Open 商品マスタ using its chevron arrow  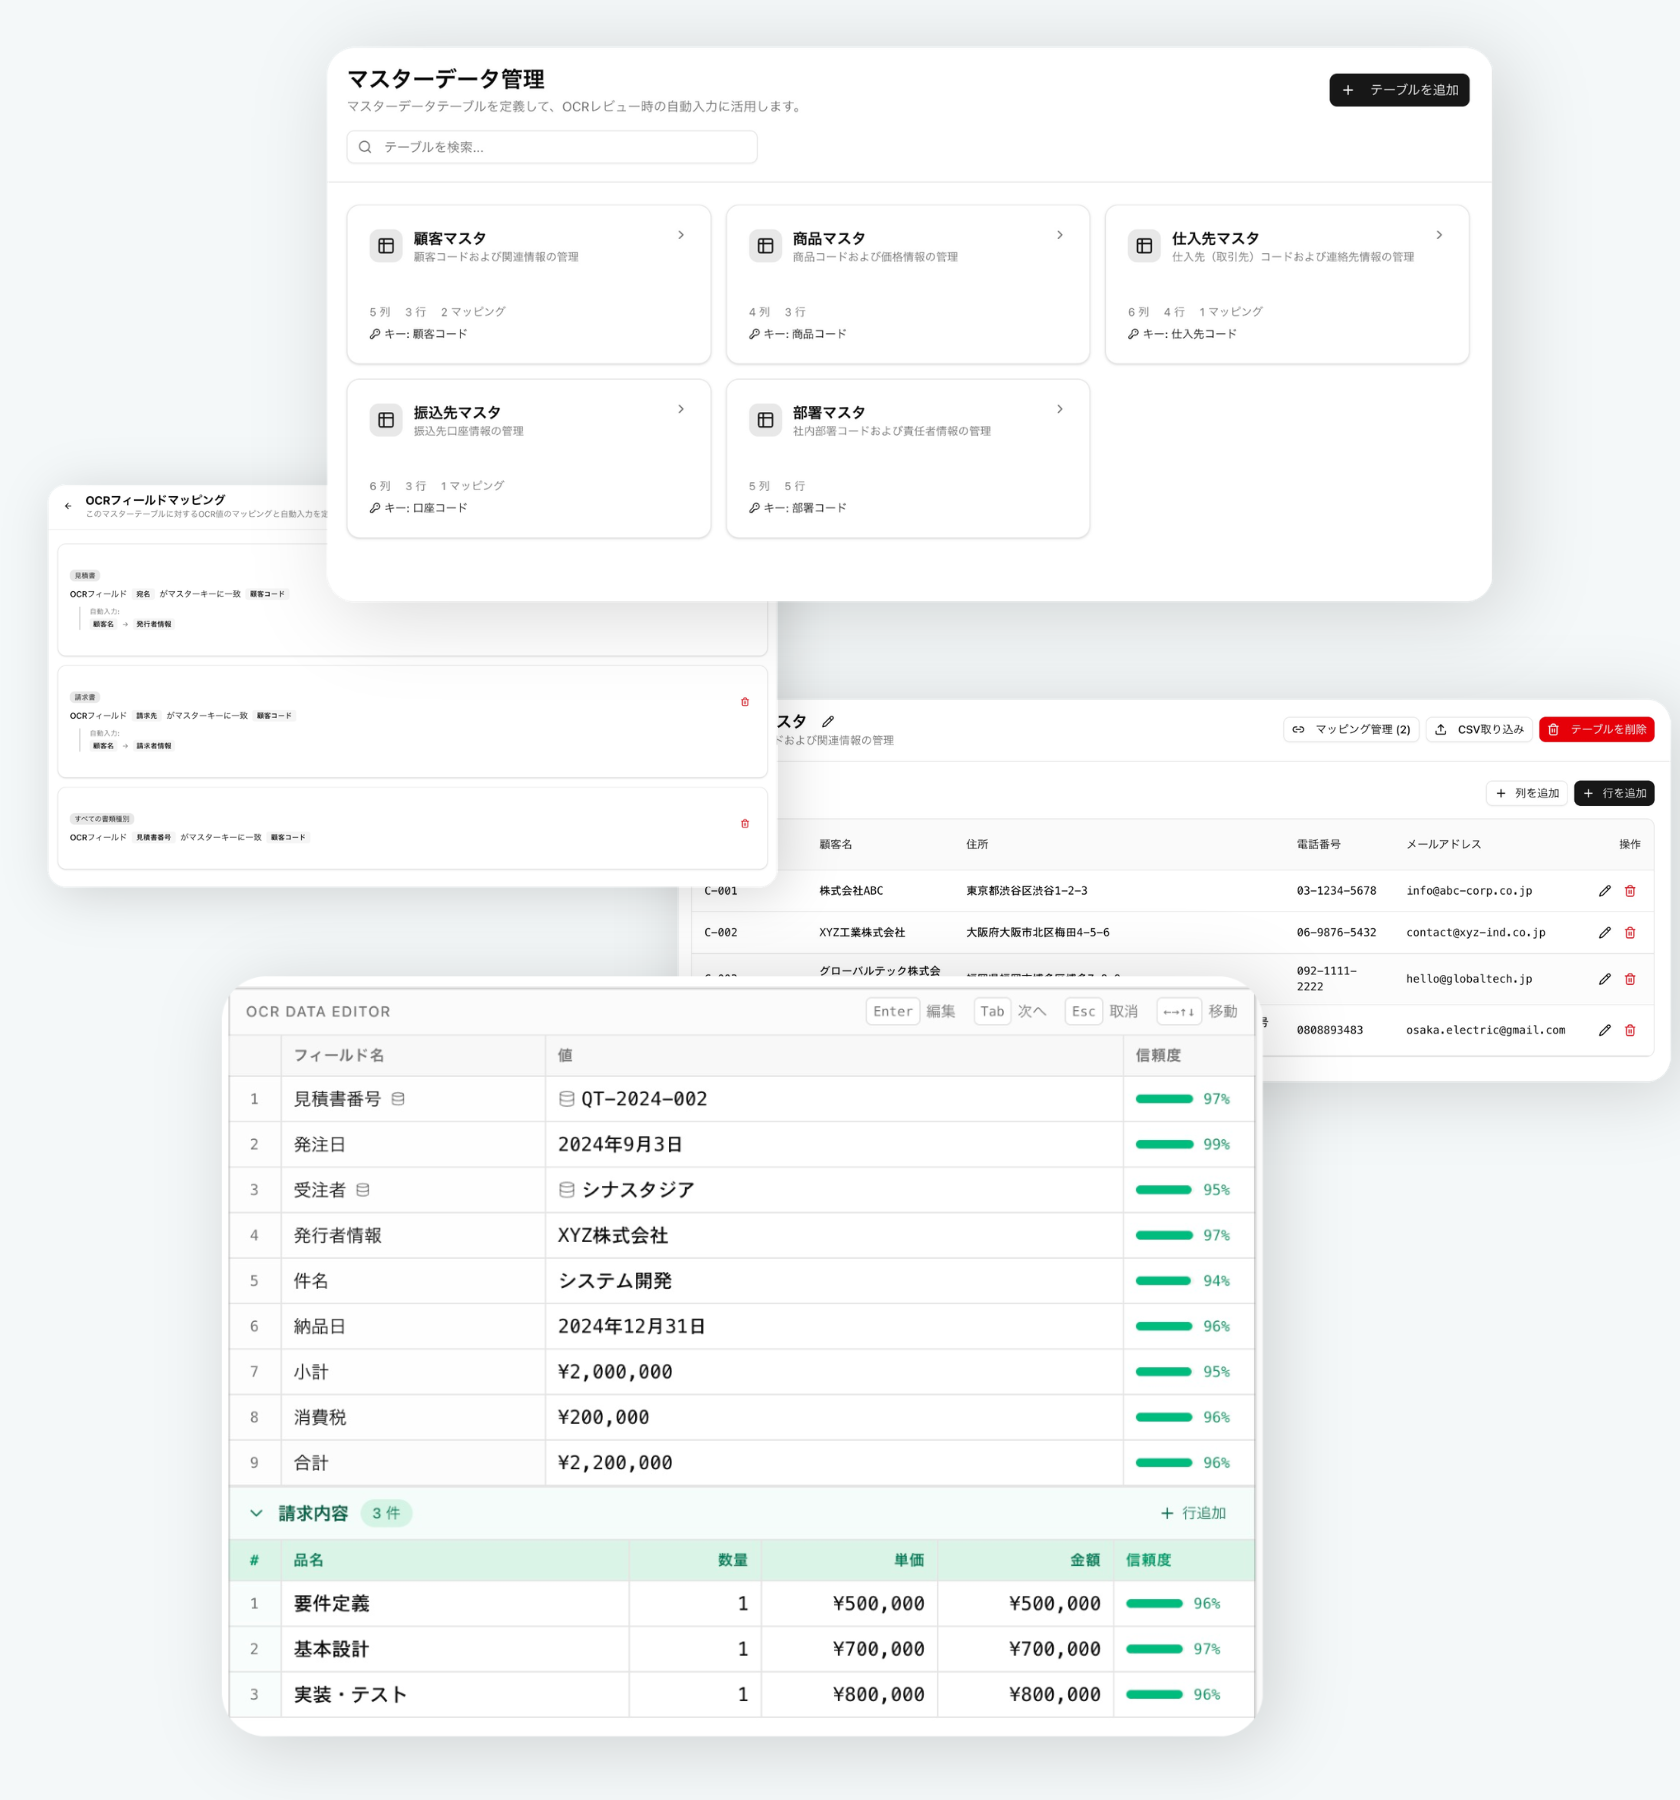click(1060, 235)
